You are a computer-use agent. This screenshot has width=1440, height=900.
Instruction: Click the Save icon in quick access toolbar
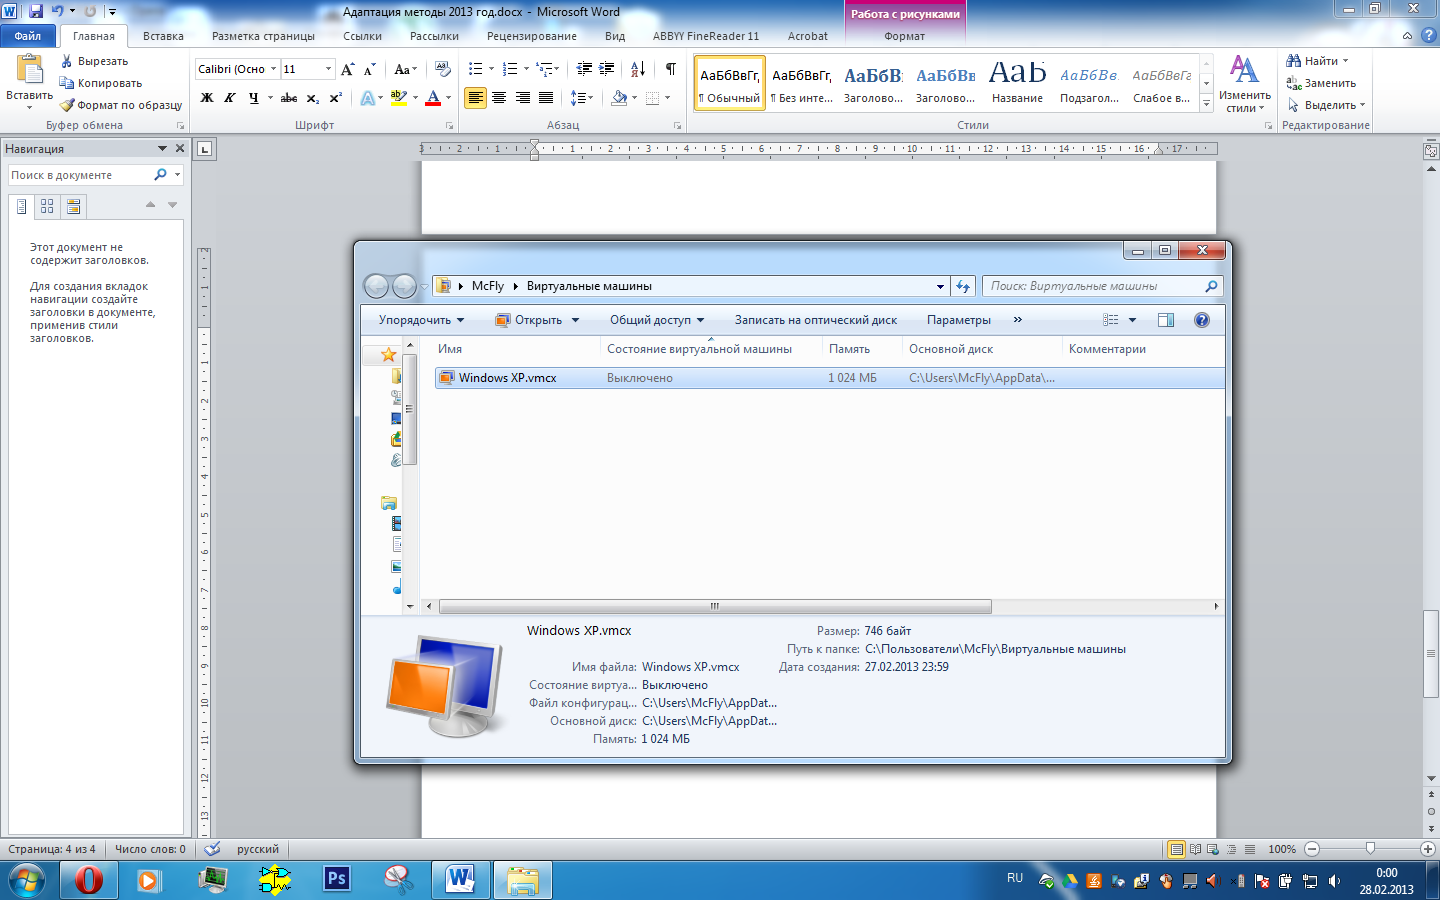36,11
